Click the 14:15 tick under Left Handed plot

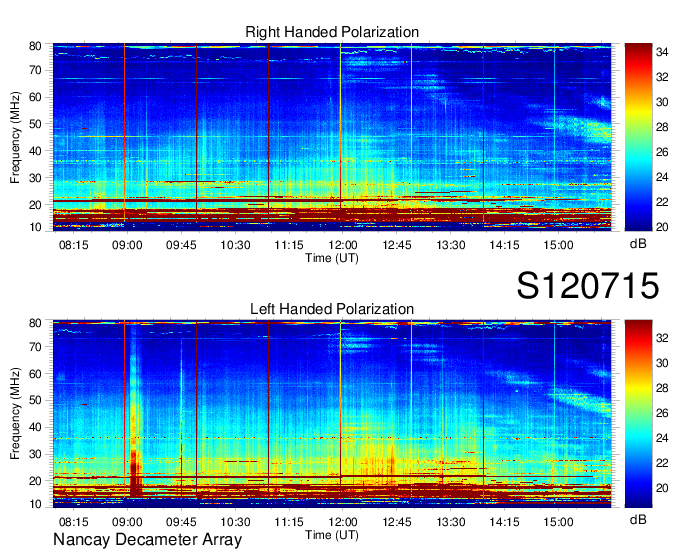504,522
